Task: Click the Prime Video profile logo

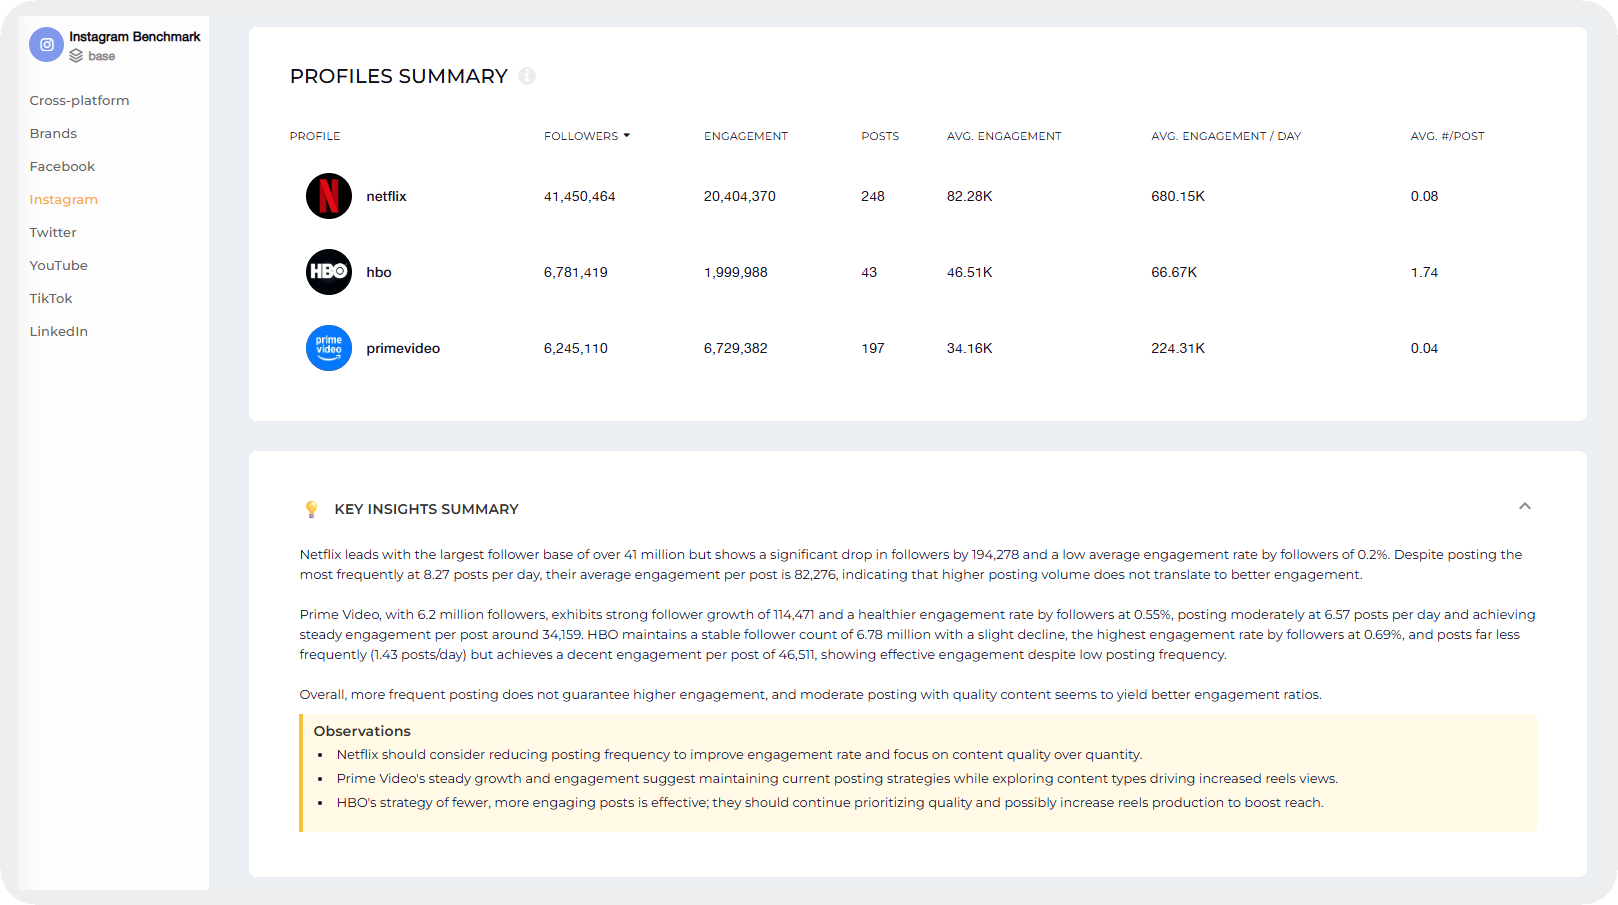Action: click(x=329, y=348)
